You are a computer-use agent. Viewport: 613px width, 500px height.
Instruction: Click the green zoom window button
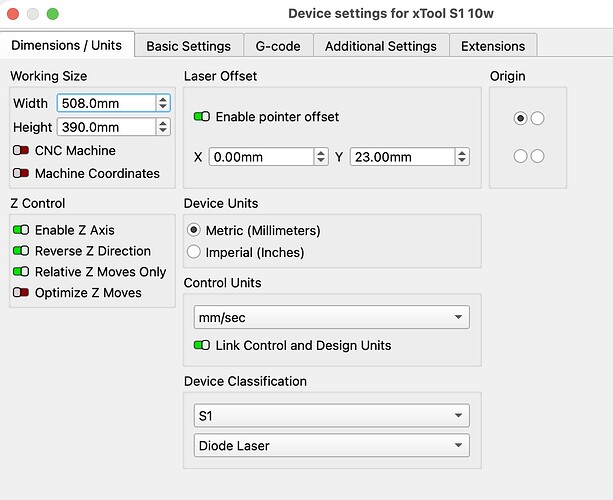pos(53,14)
